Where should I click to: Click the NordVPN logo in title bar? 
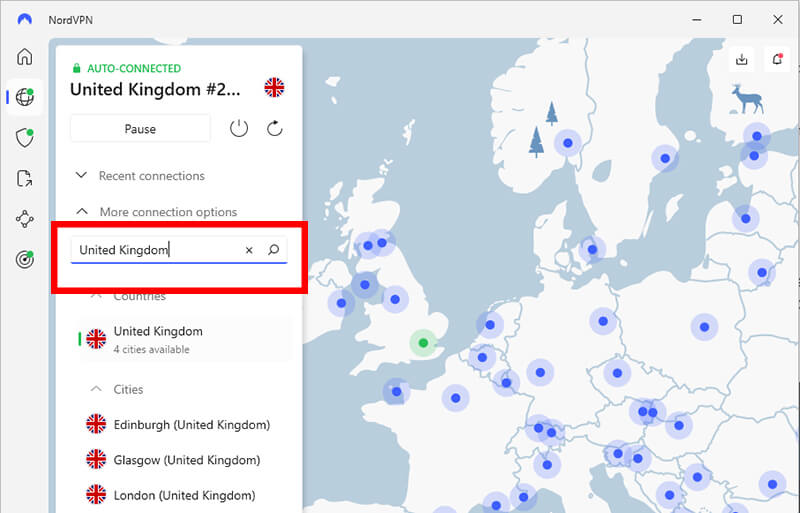pyautogui.click(x=24, y=19)
